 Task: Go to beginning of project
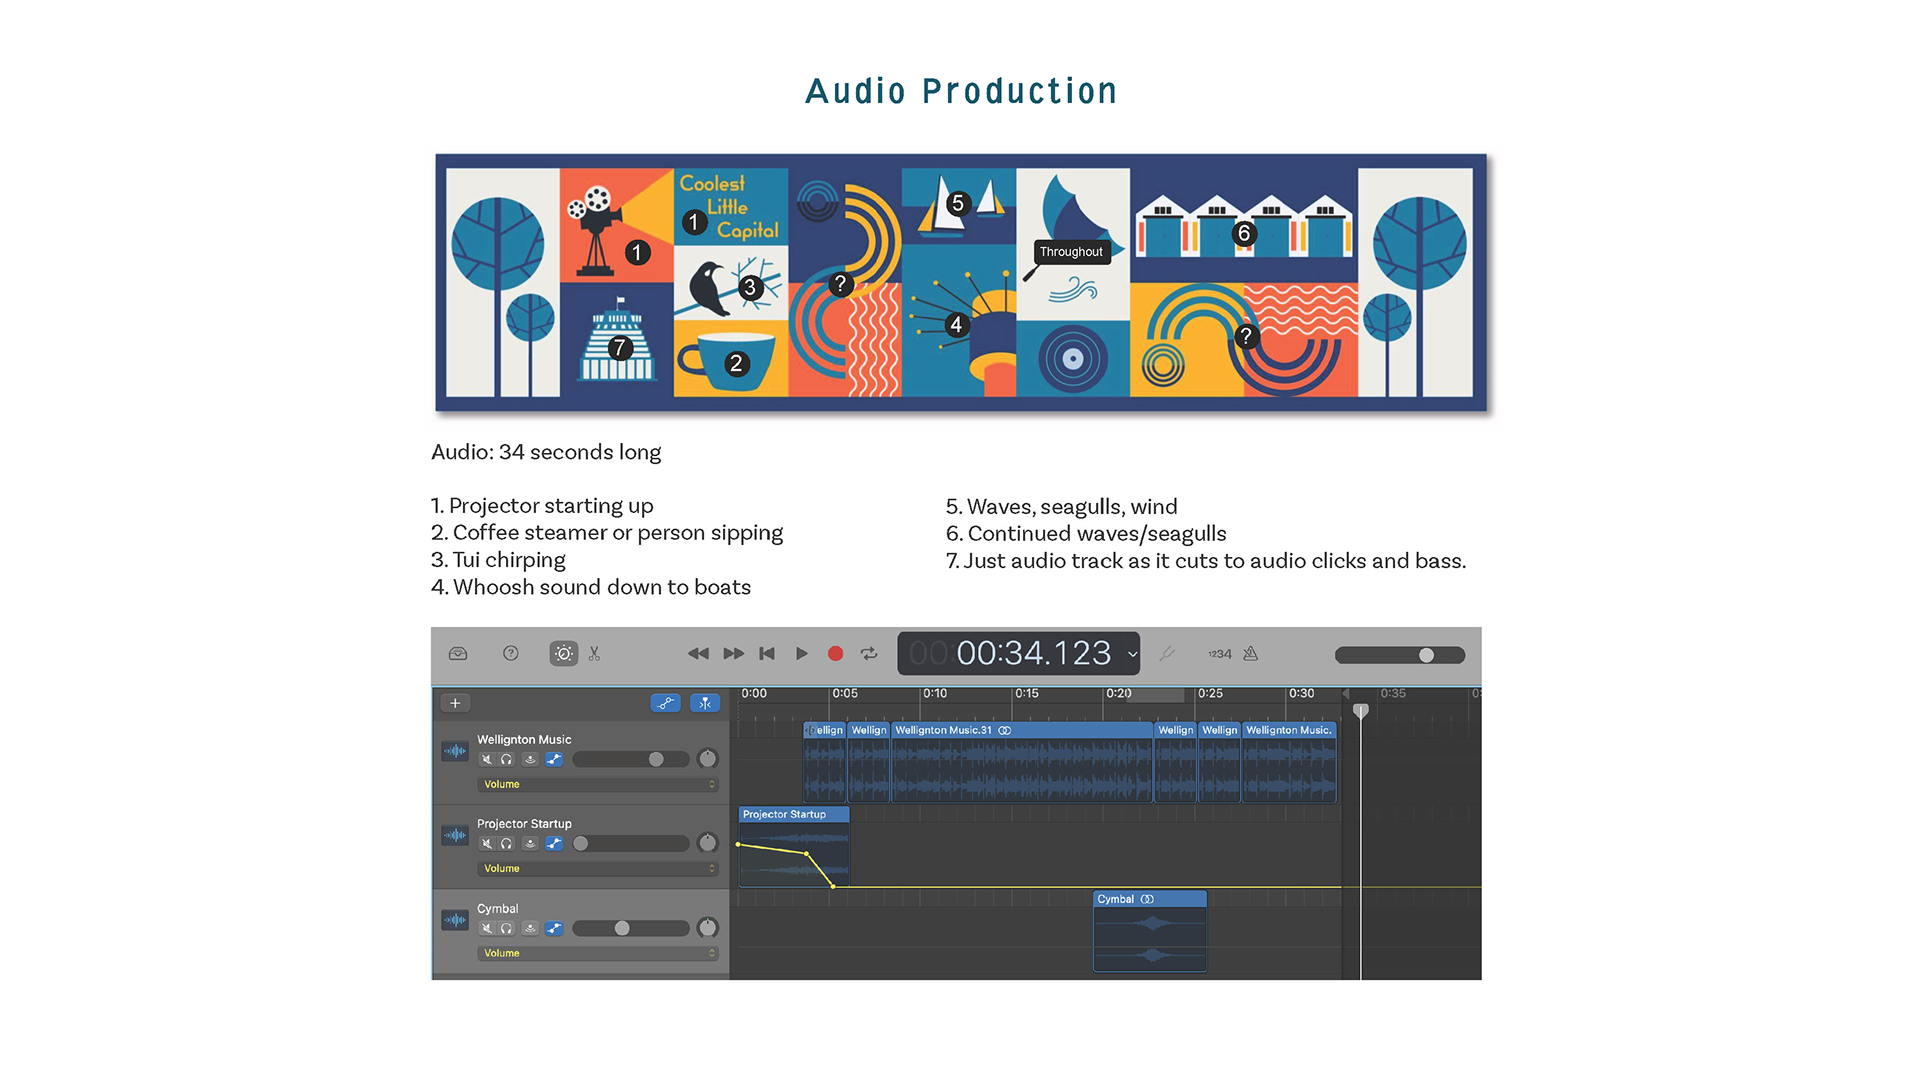767,654
